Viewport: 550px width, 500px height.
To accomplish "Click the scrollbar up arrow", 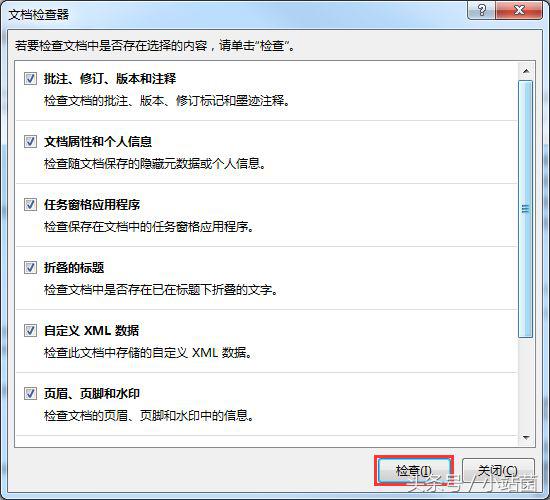I will 526,71.
